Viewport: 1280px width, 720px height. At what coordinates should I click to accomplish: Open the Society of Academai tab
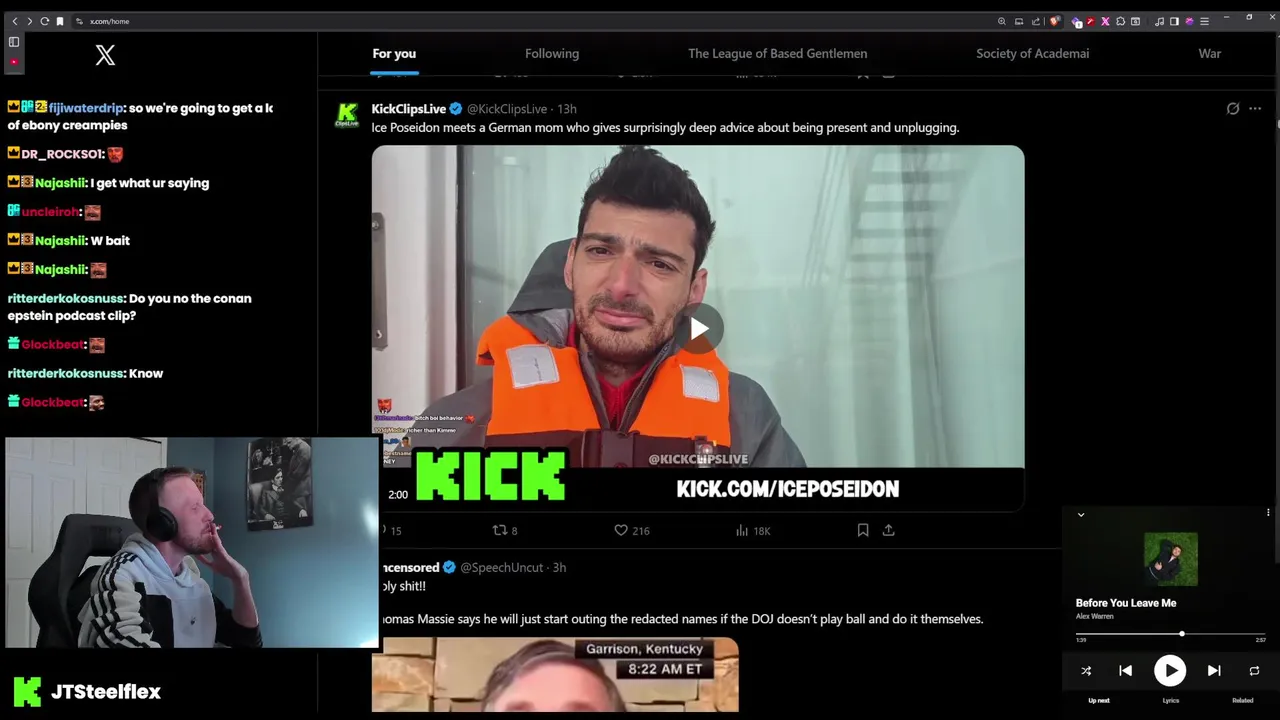click(x=1032, y=54)
